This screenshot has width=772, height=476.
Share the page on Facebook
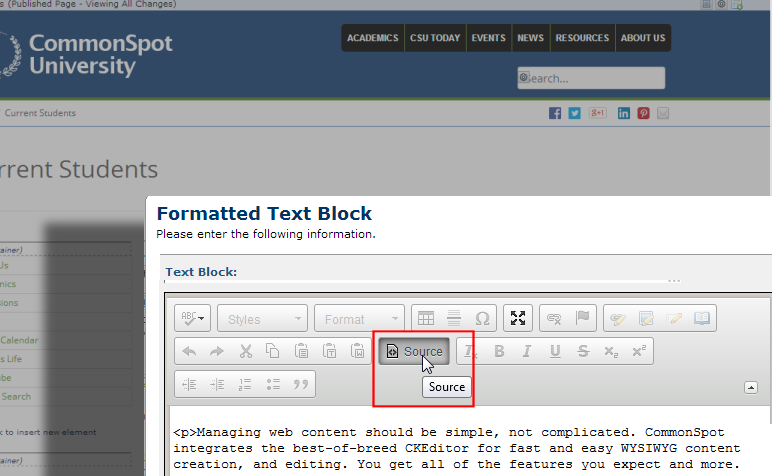tap(555, 113)
